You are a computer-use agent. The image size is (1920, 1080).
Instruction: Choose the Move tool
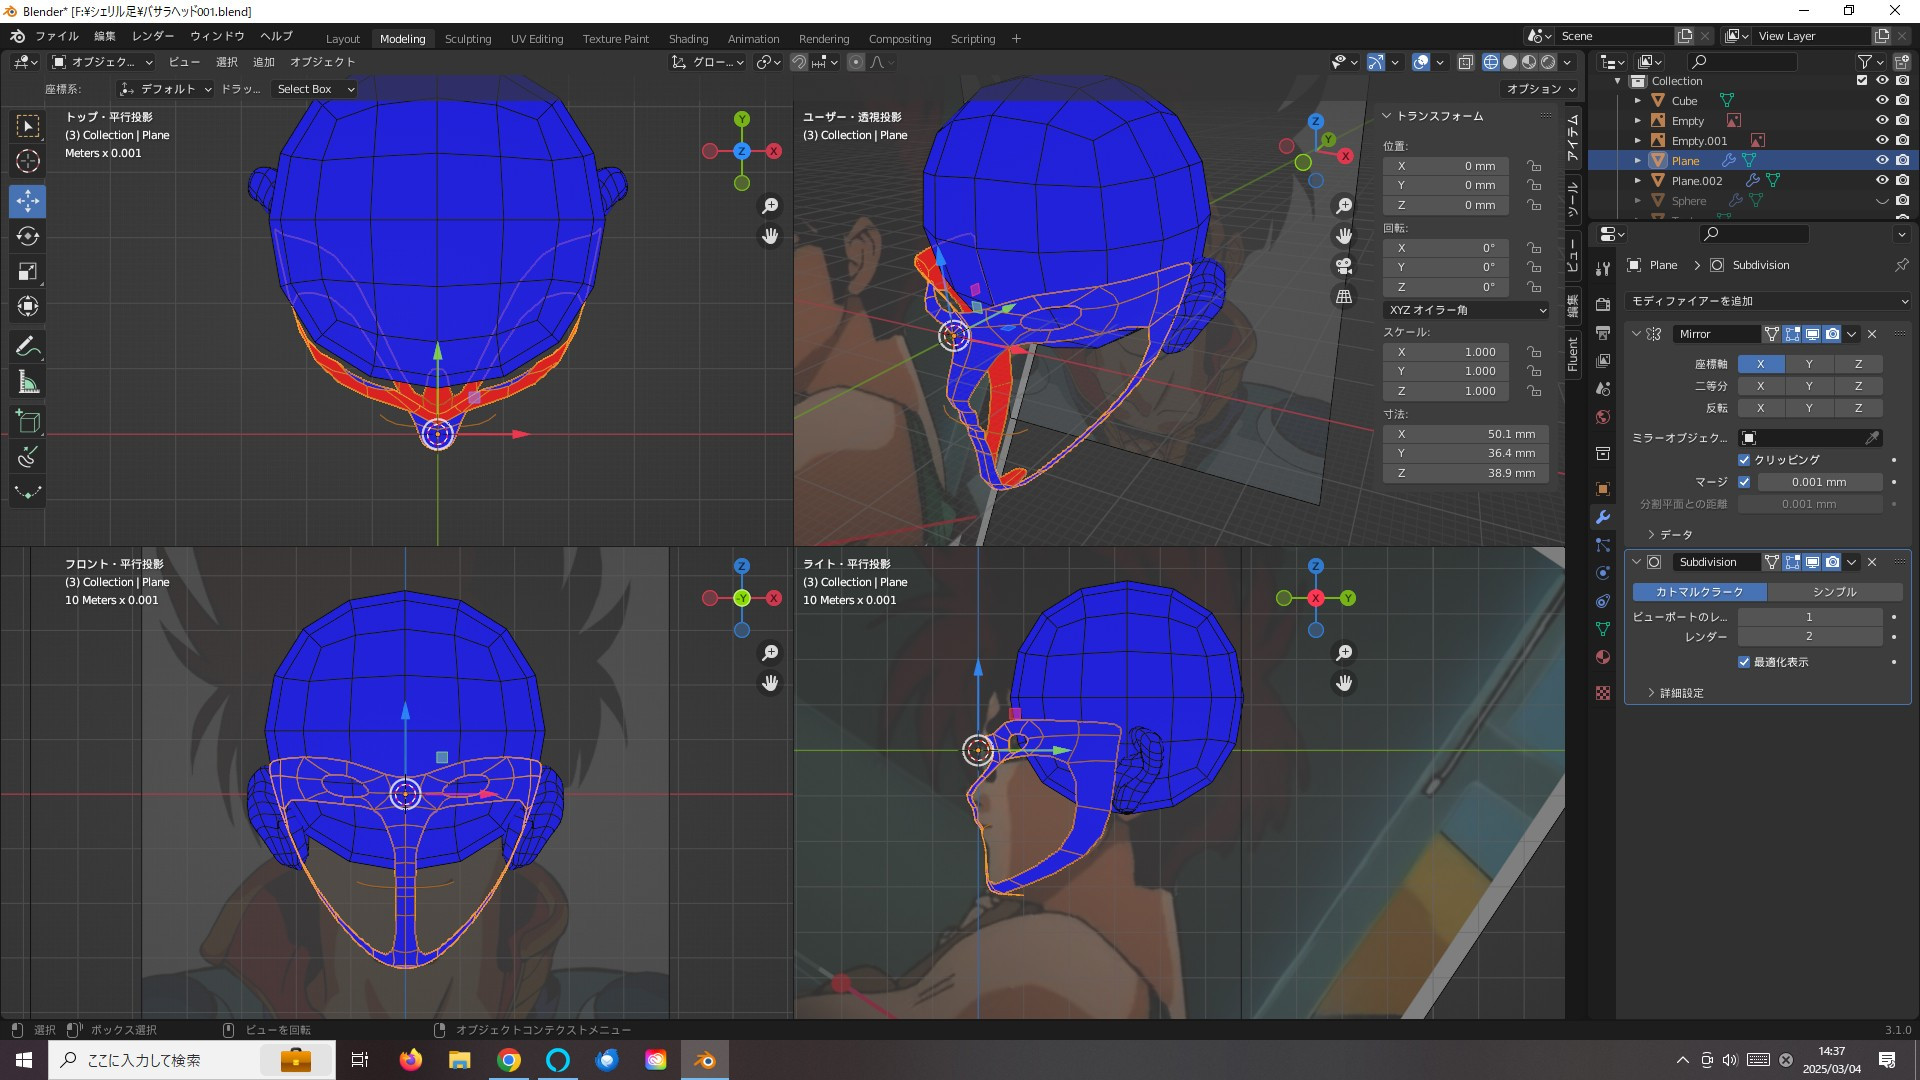pos(28,201)
